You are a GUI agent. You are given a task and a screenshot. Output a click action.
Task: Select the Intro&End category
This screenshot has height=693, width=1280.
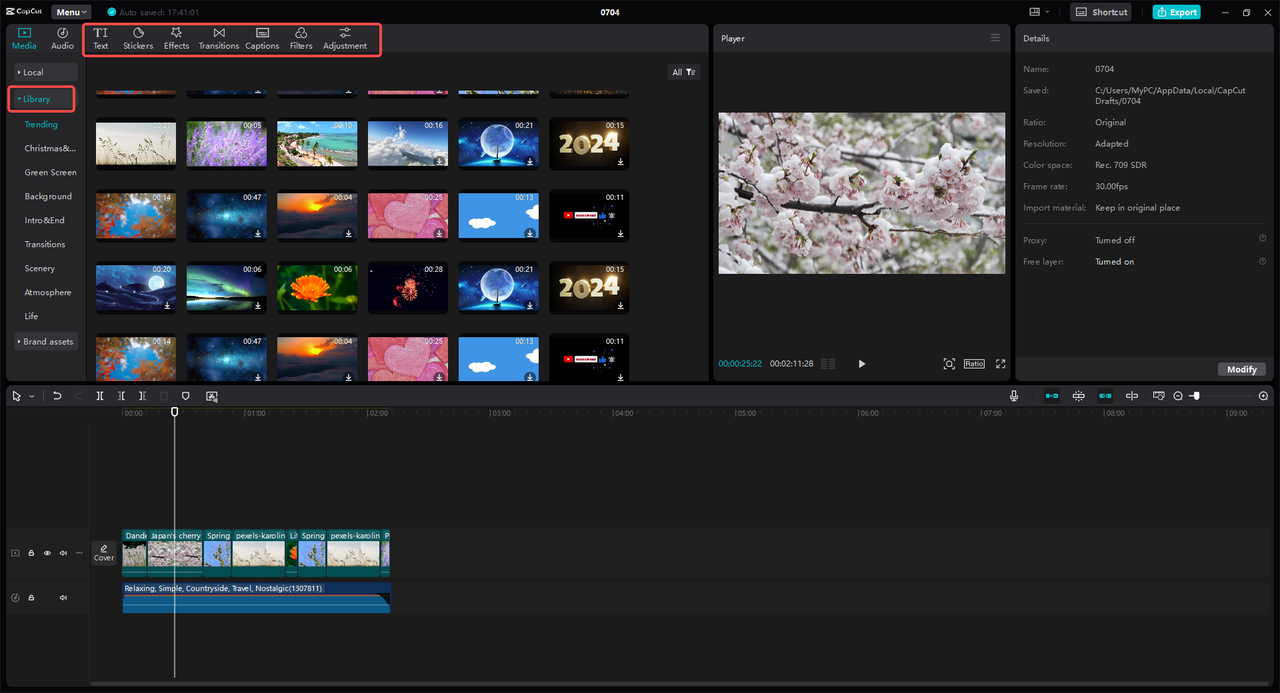pyautogui.click(x=44, y=220)
